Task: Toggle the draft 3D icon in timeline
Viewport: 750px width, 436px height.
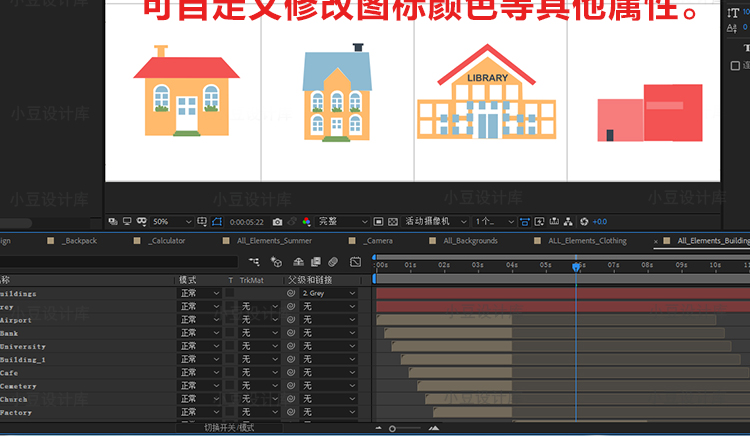Action: pyautogui.click(x=276, y=262)
